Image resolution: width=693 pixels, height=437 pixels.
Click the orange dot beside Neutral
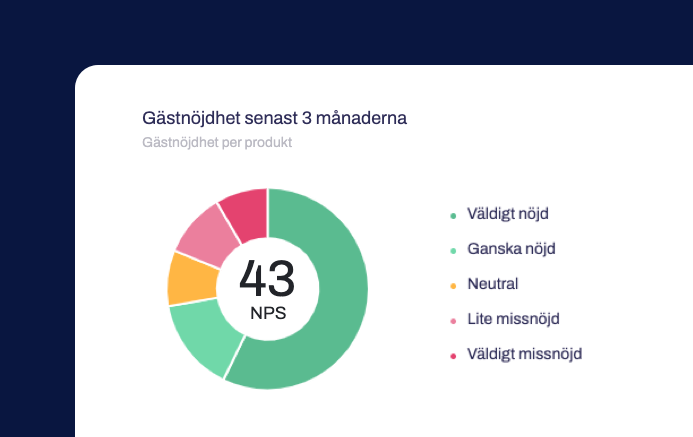click(453, 286)
